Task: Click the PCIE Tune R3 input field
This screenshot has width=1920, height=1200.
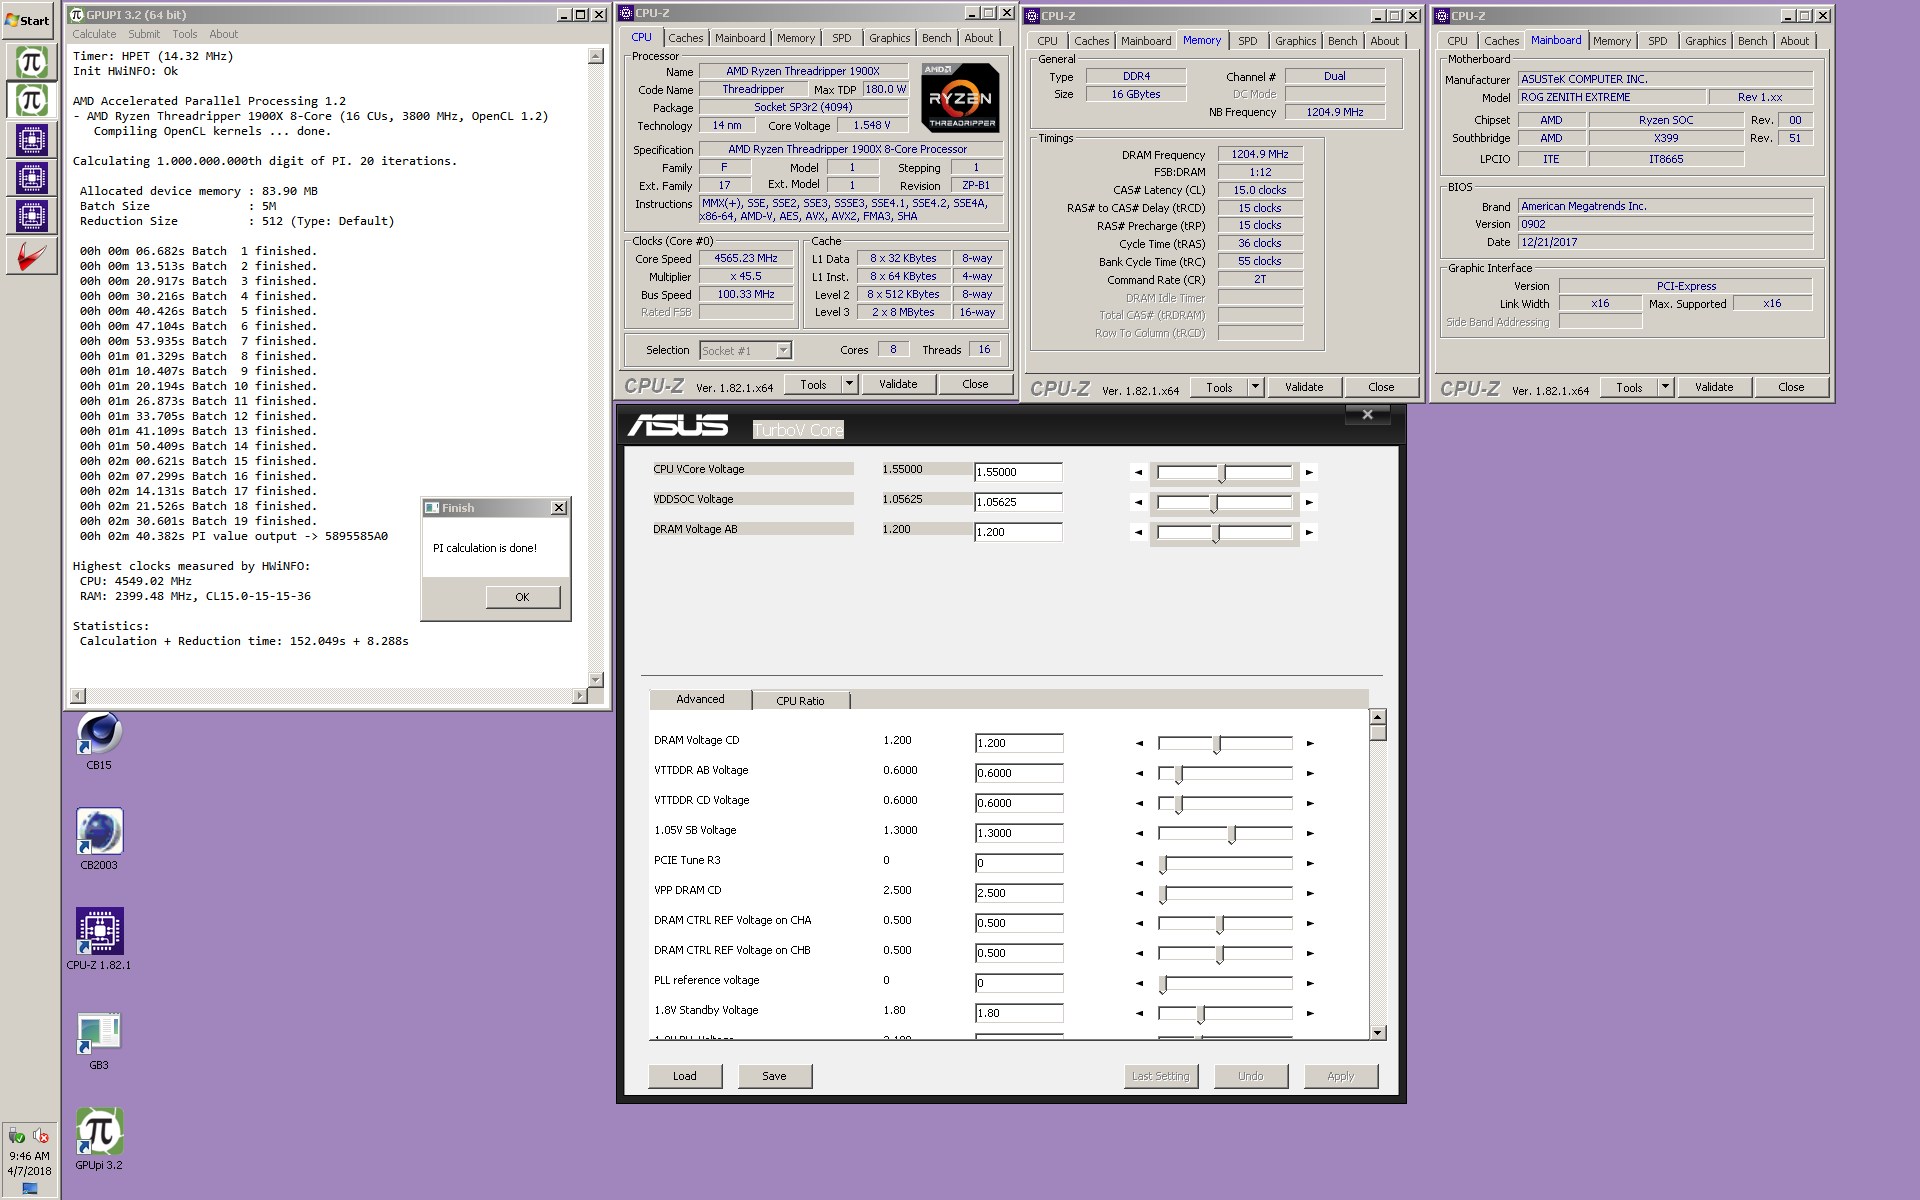Action: (x=1018, y=863)
